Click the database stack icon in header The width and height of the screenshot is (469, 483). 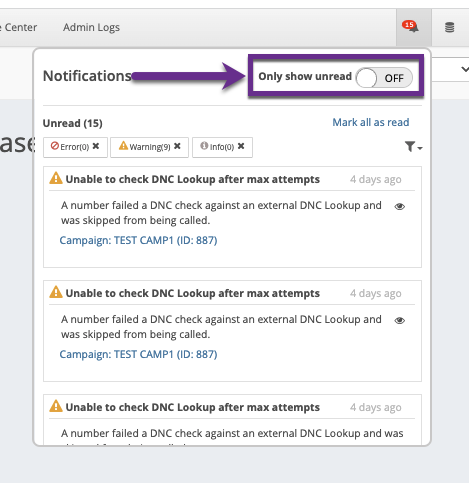coord(449,27)
